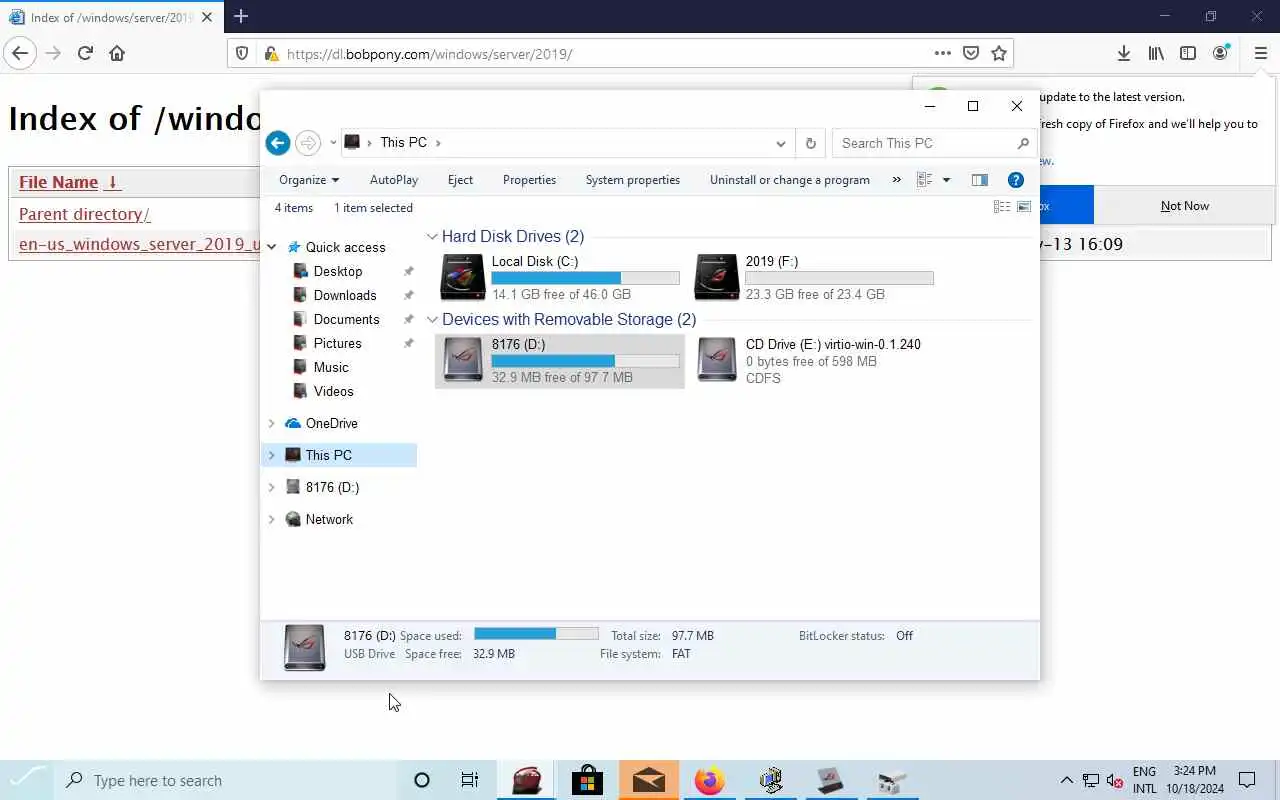The width and height of the screenshot is (1280, 800).
Task: Refresh the This PC view
Action: 810,143
